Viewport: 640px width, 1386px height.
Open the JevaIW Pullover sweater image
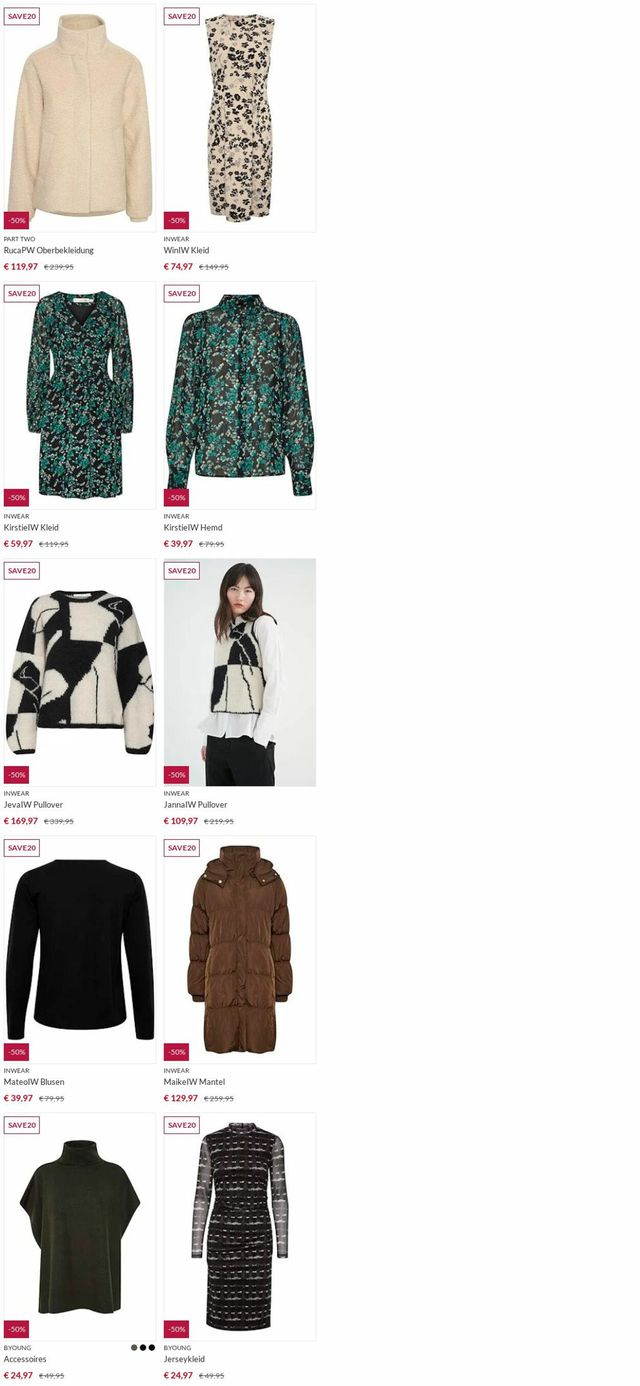[80, 672]
